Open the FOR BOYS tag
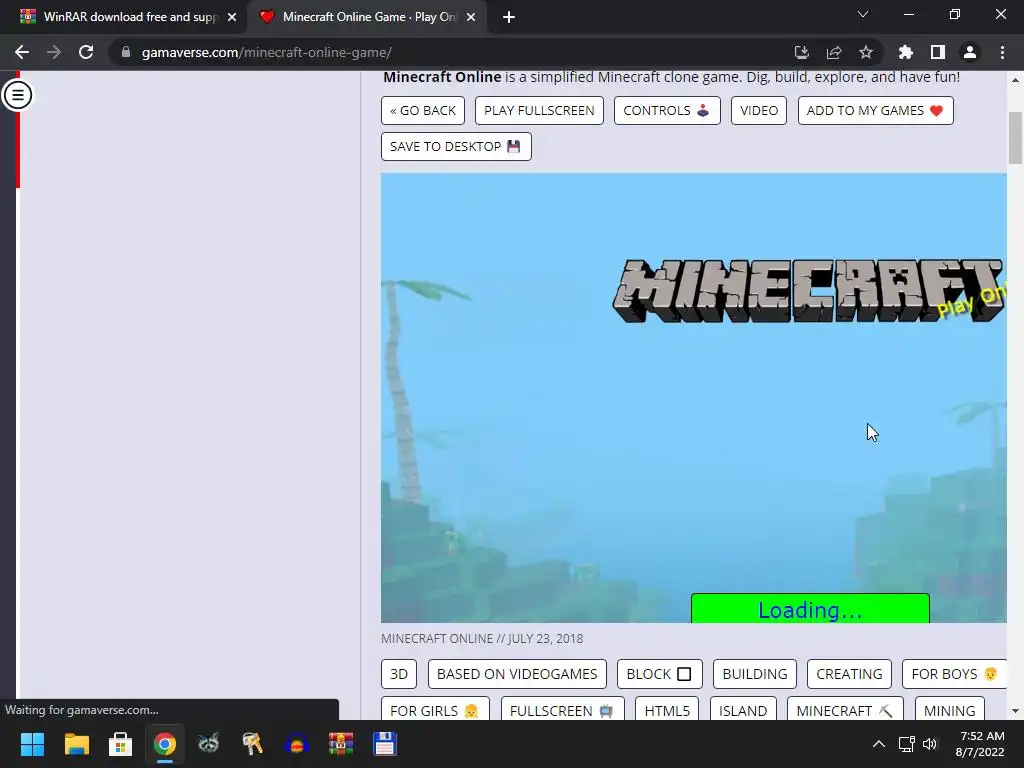Image resolution: width=1024 pixels, height=768 pixels. [x=954, y=674]
